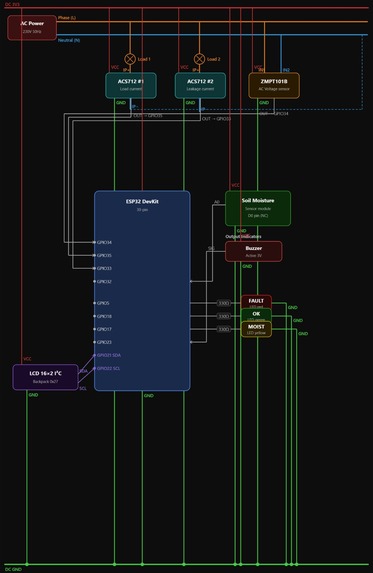Click the GND label below ACS712 #1
The image size is (373, 573).
tap(121, 103)
